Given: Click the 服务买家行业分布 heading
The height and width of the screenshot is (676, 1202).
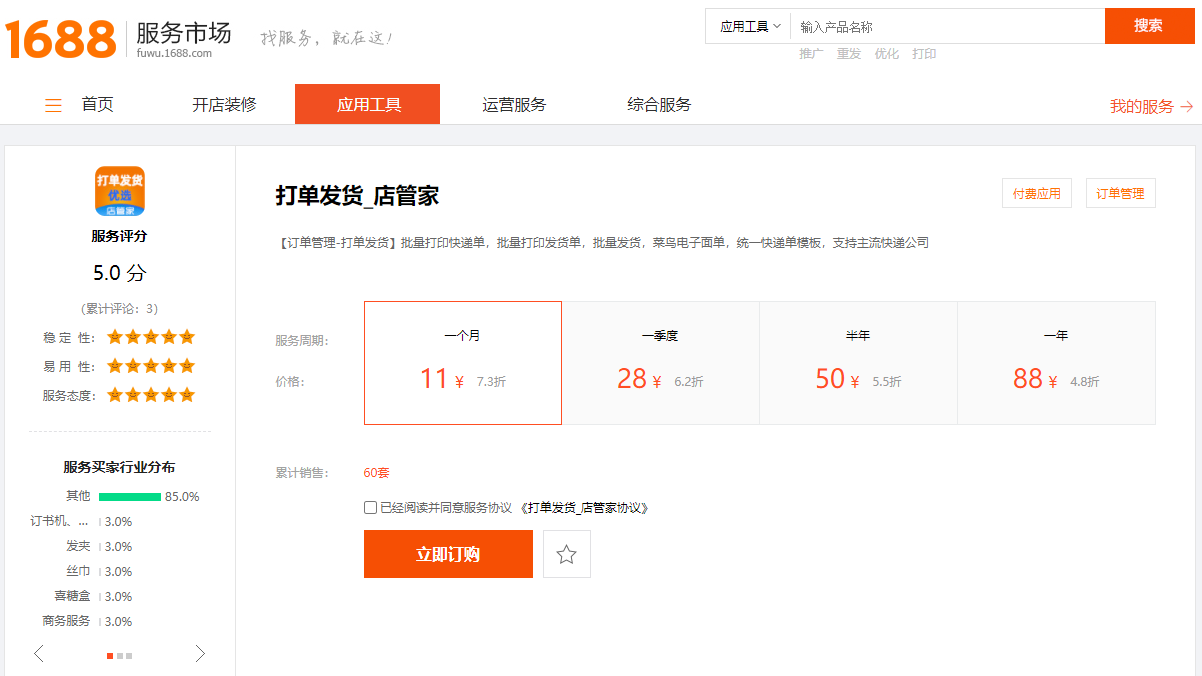Looking at the screenshot, I should (120, 467).
